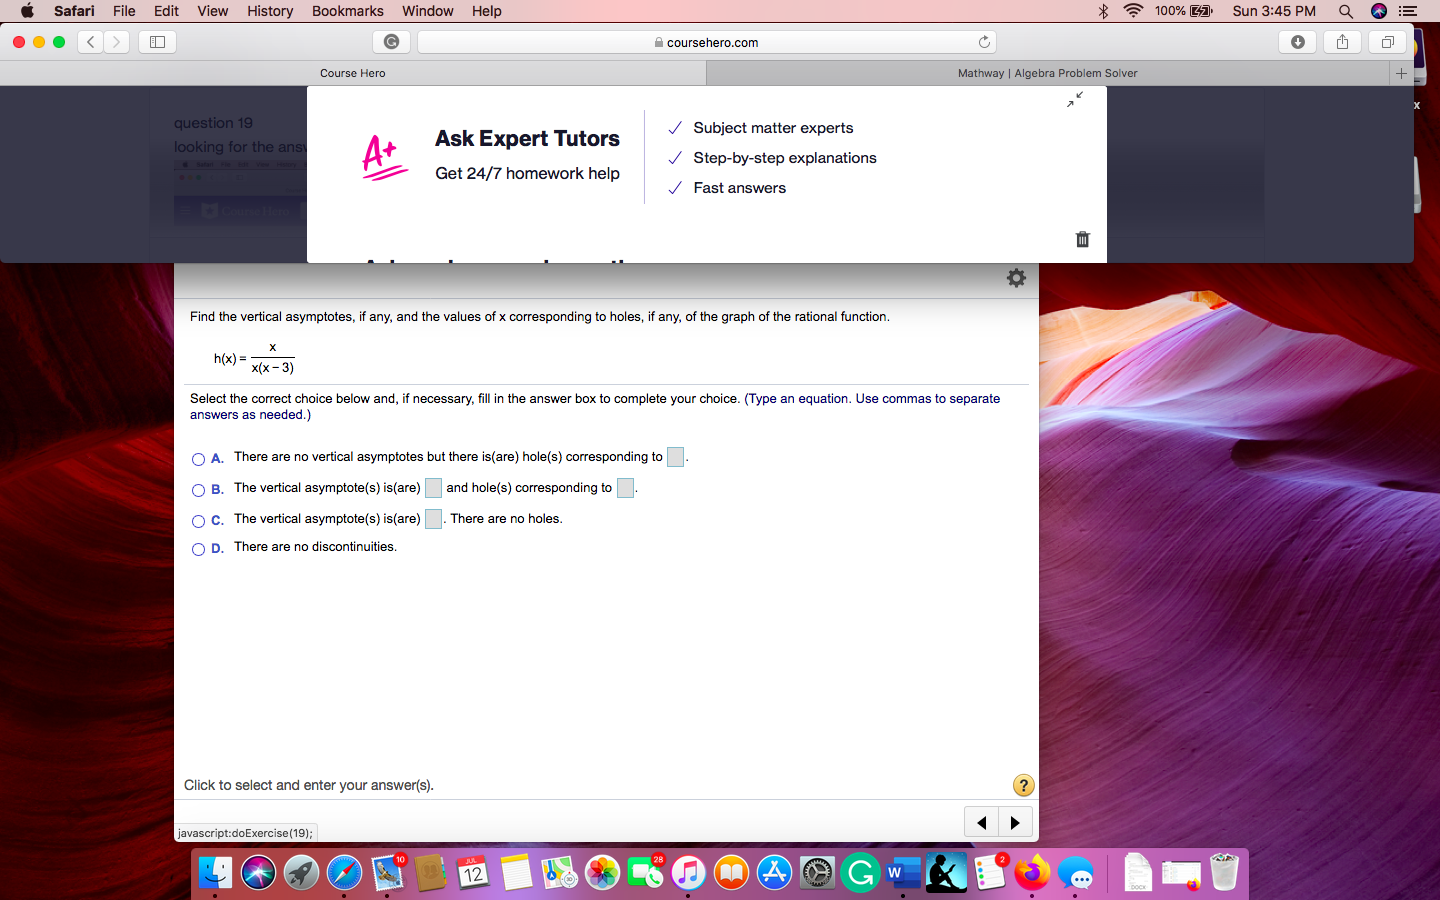The width and height of the screenshot is (1440, 900).
Task: Open System Preferences gear in dock
Action: coord(817,873)
